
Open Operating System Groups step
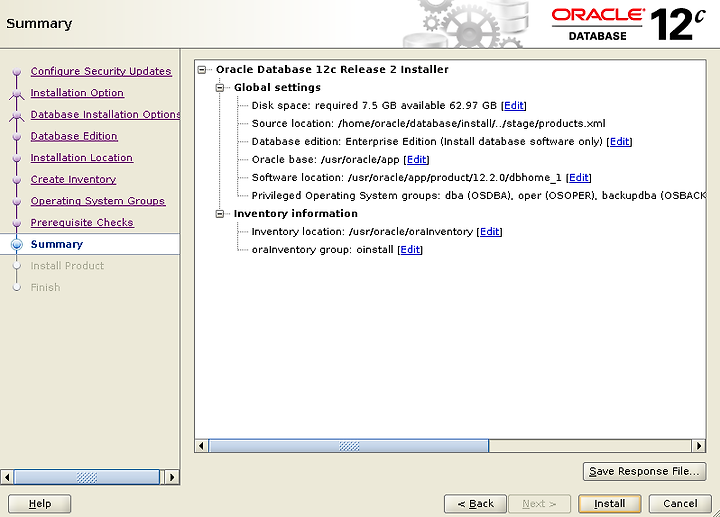pos(98,201)
